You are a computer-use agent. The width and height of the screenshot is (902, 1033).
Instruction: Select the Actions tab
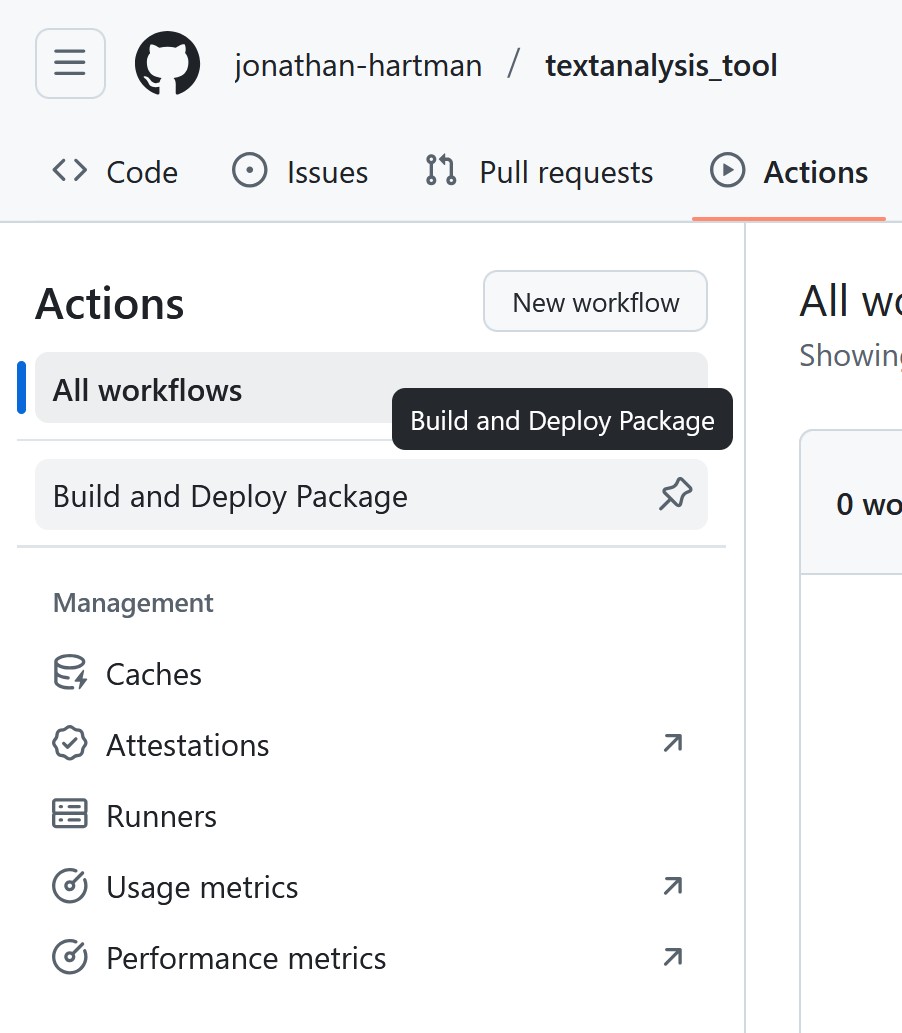[x=789, y=172]
